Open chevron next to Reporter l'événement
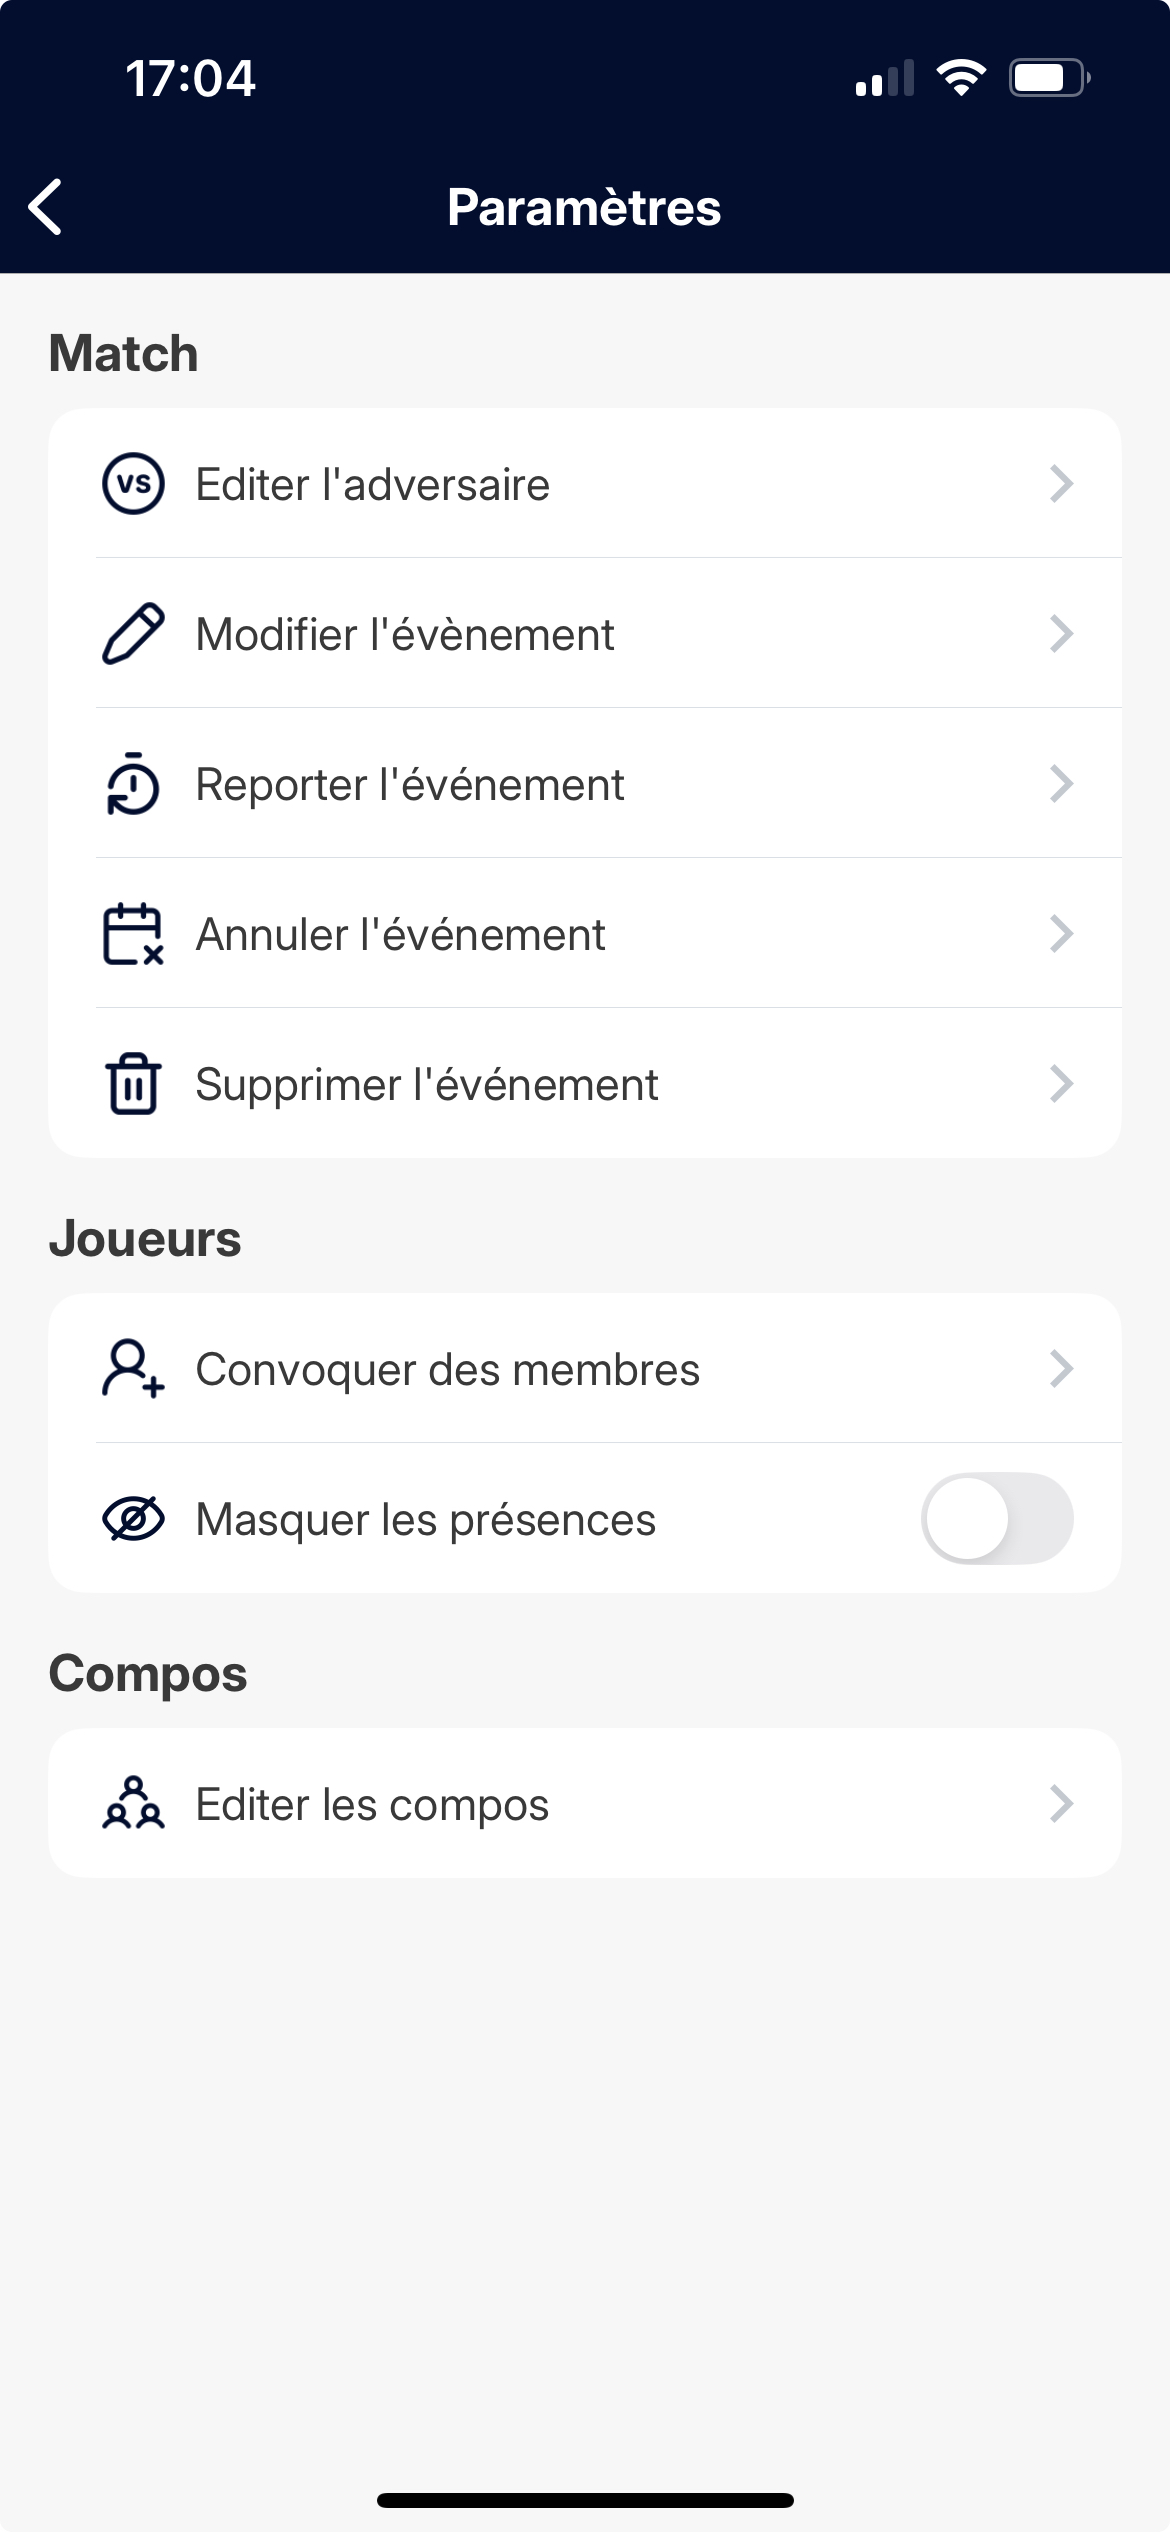The width and height of the screenshot is (1170, 2532). pos(1061,784)
